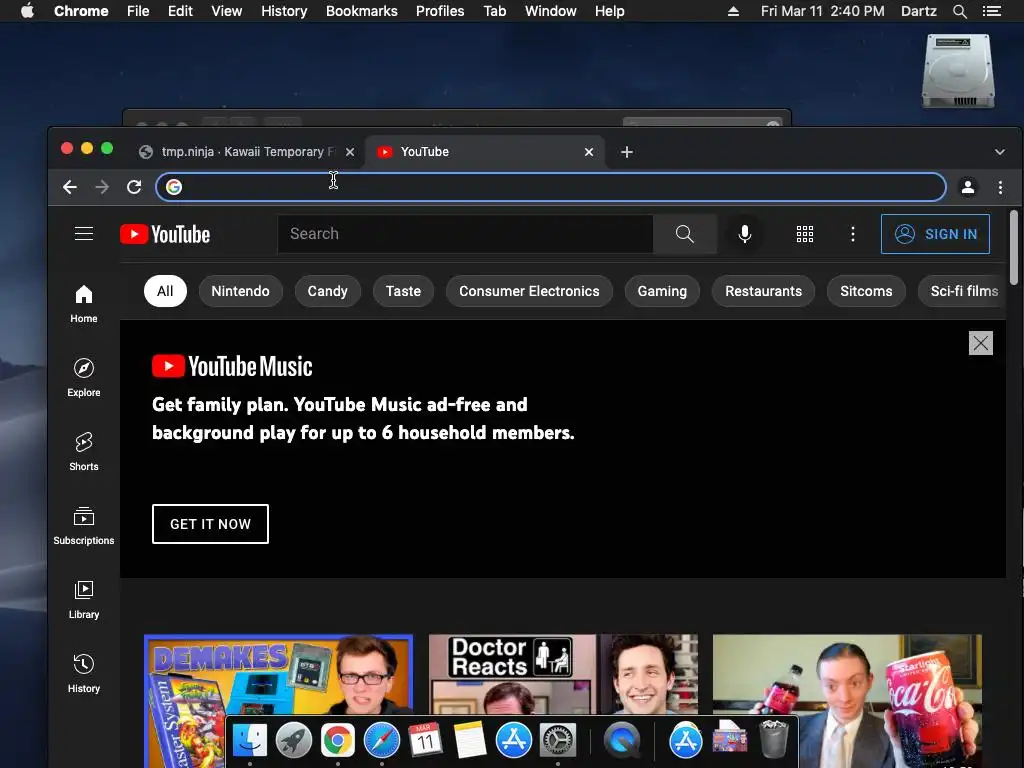Open a new Chrome tab
Image resolution: width=1024 pixels, height=768 pixels.
click(626, 152)
